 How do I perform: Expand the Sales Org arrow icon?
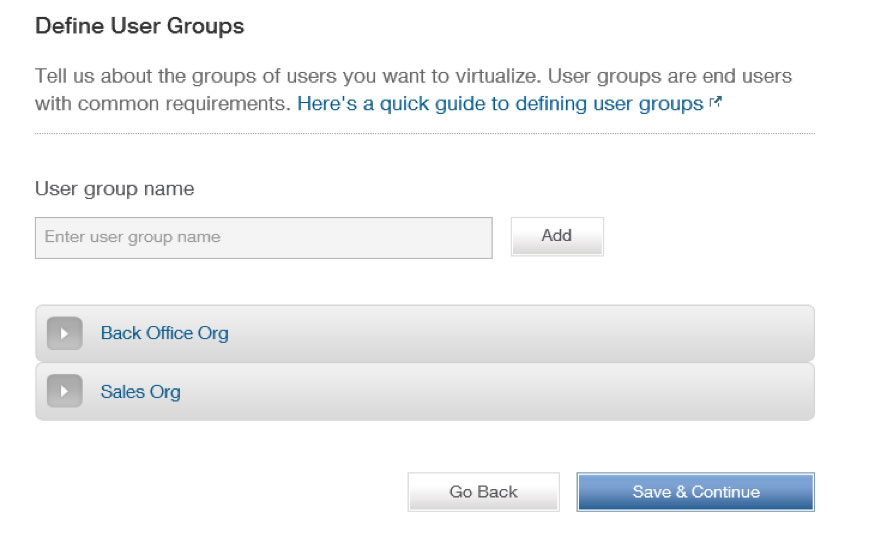point(64,391)
